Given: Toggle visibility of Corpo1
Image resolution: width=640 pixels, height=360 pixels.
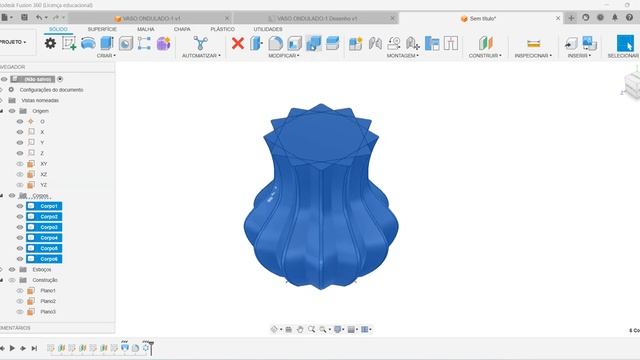Looking at the screenshot, I should pos(20,206).
